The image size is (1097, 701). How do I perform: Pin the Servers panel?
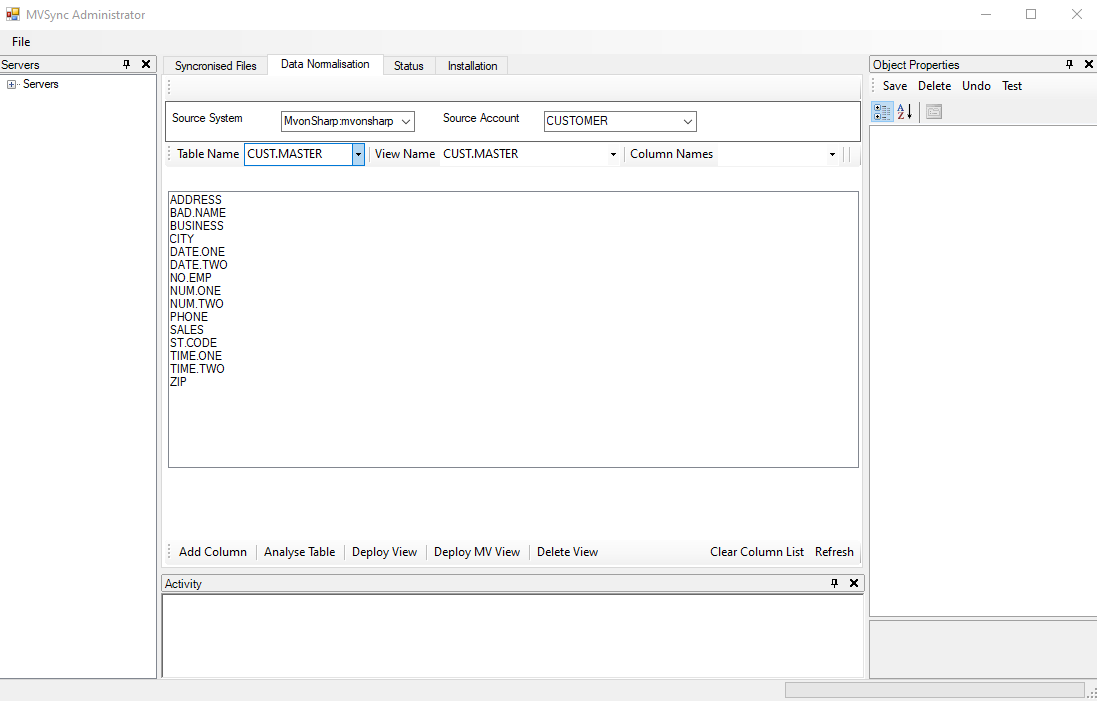point(127,64)
